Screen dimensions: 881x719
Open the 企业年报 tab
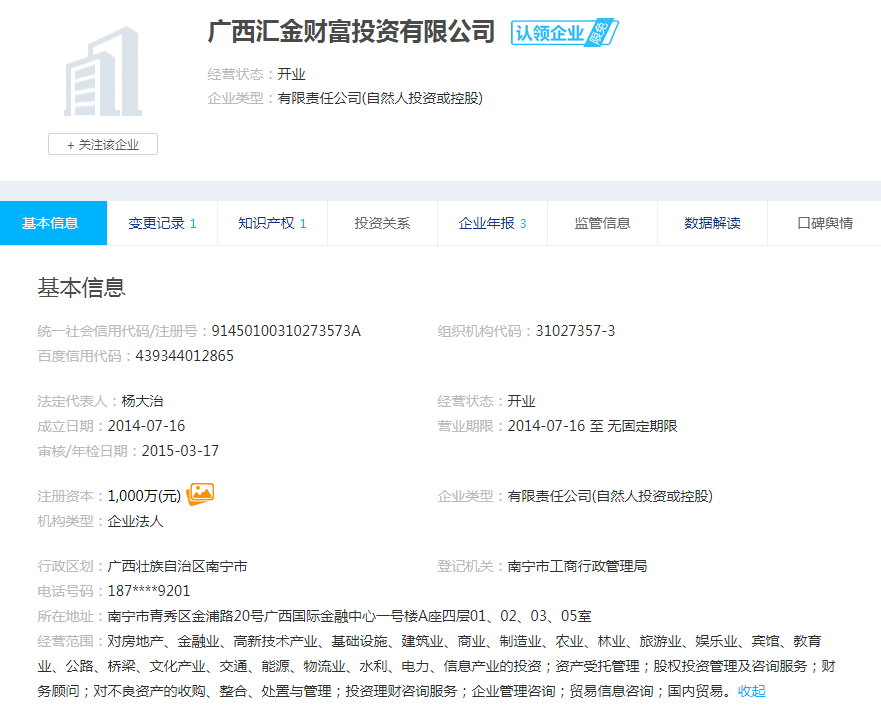point(492,223)
